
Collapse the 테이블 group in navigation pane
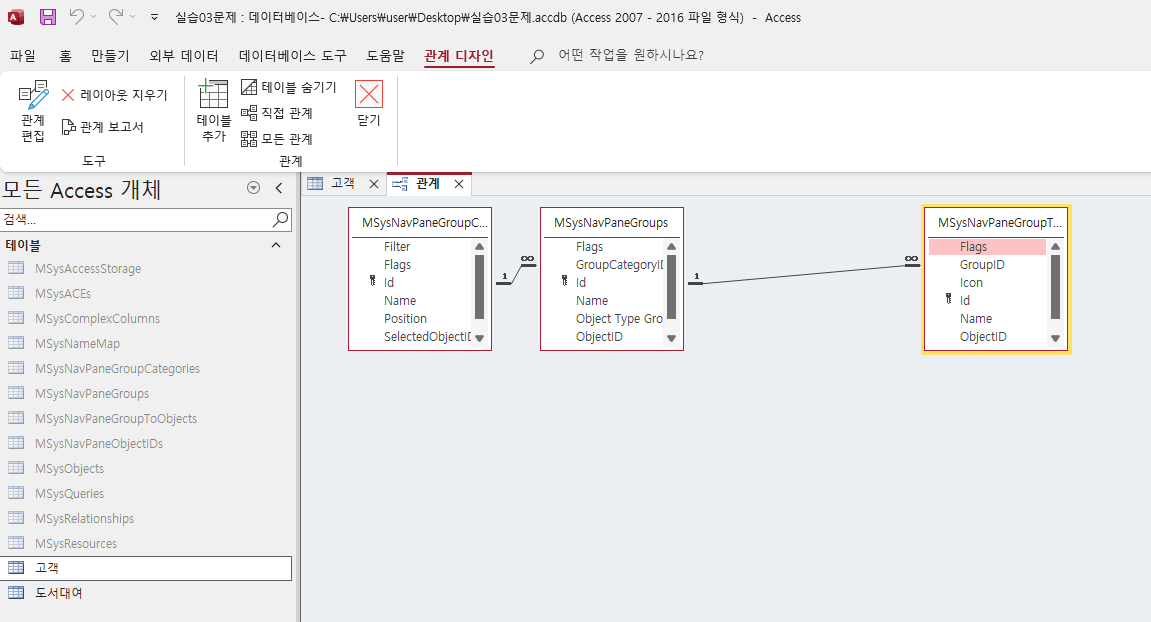click(276, 245)
